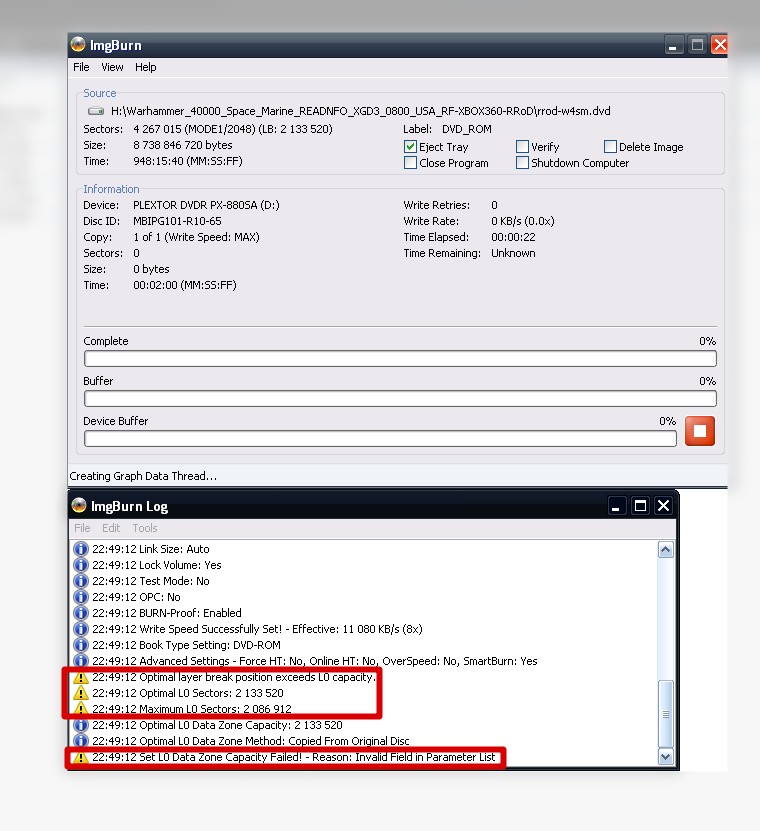Close the ImgBurn main window

click(x=719, y=45)
